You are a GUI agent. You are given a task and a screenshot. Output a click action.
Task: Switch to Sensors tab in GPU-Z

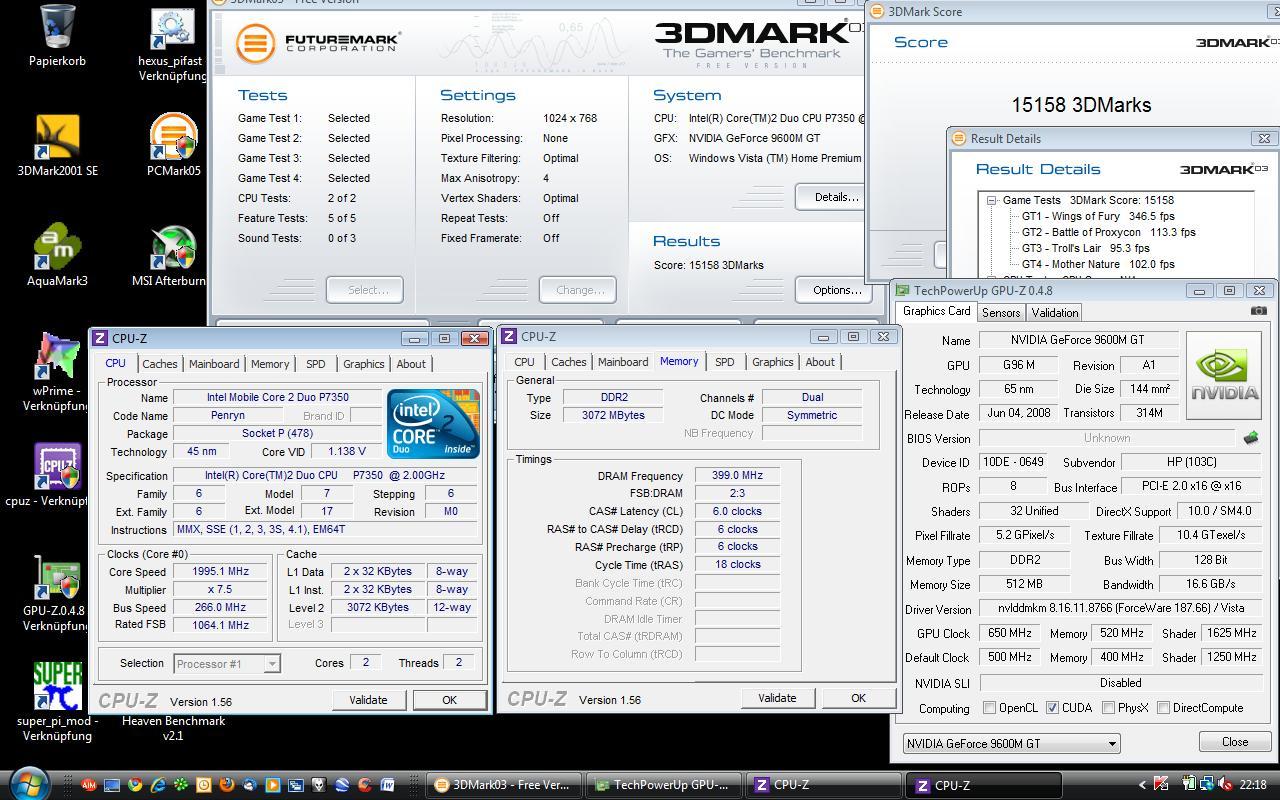(x=1001, y=313)
